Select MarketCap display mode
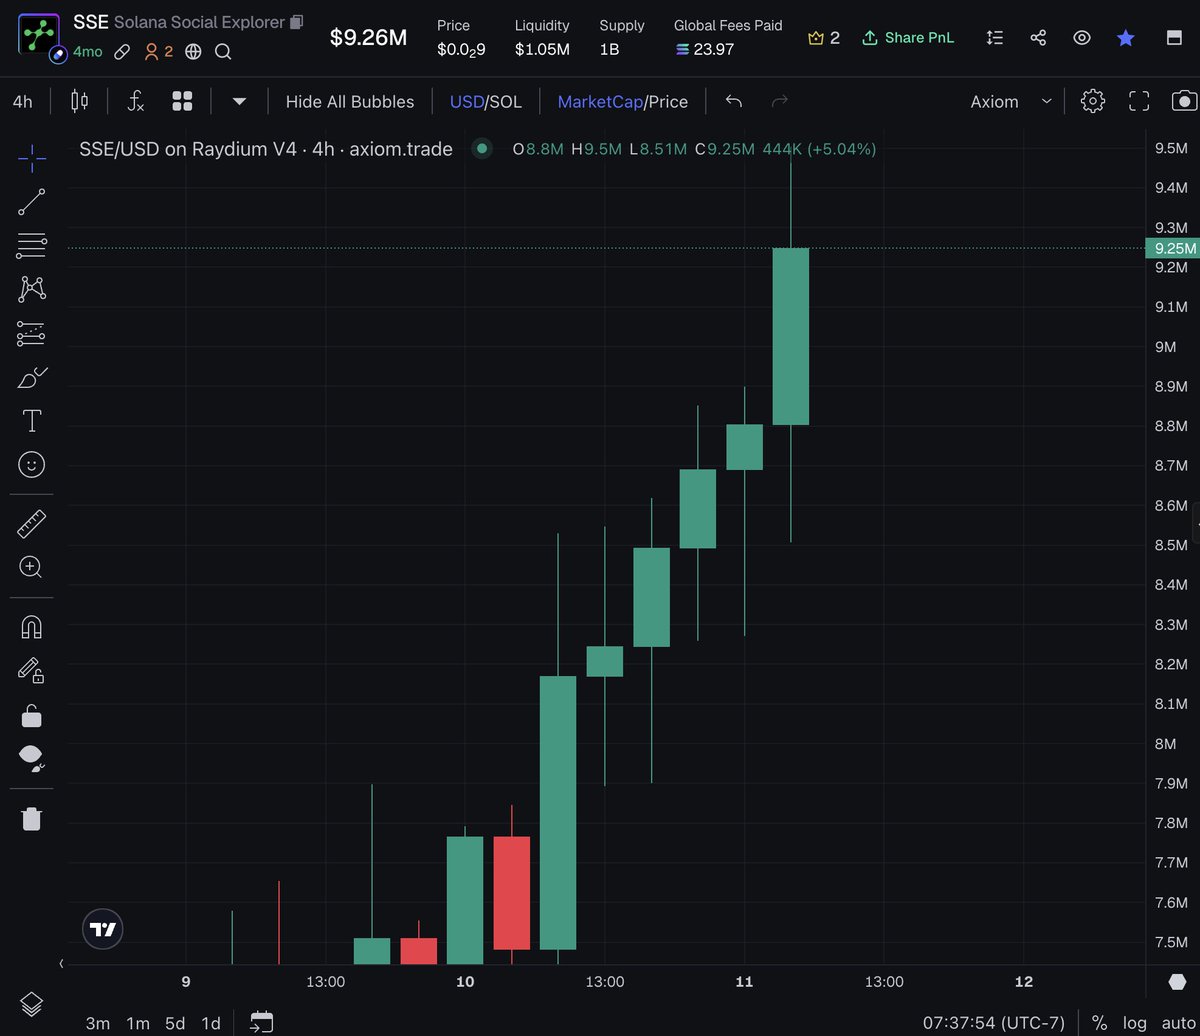The height and width of the screenshot is (1036, 1200). click(x=600, y=102)
